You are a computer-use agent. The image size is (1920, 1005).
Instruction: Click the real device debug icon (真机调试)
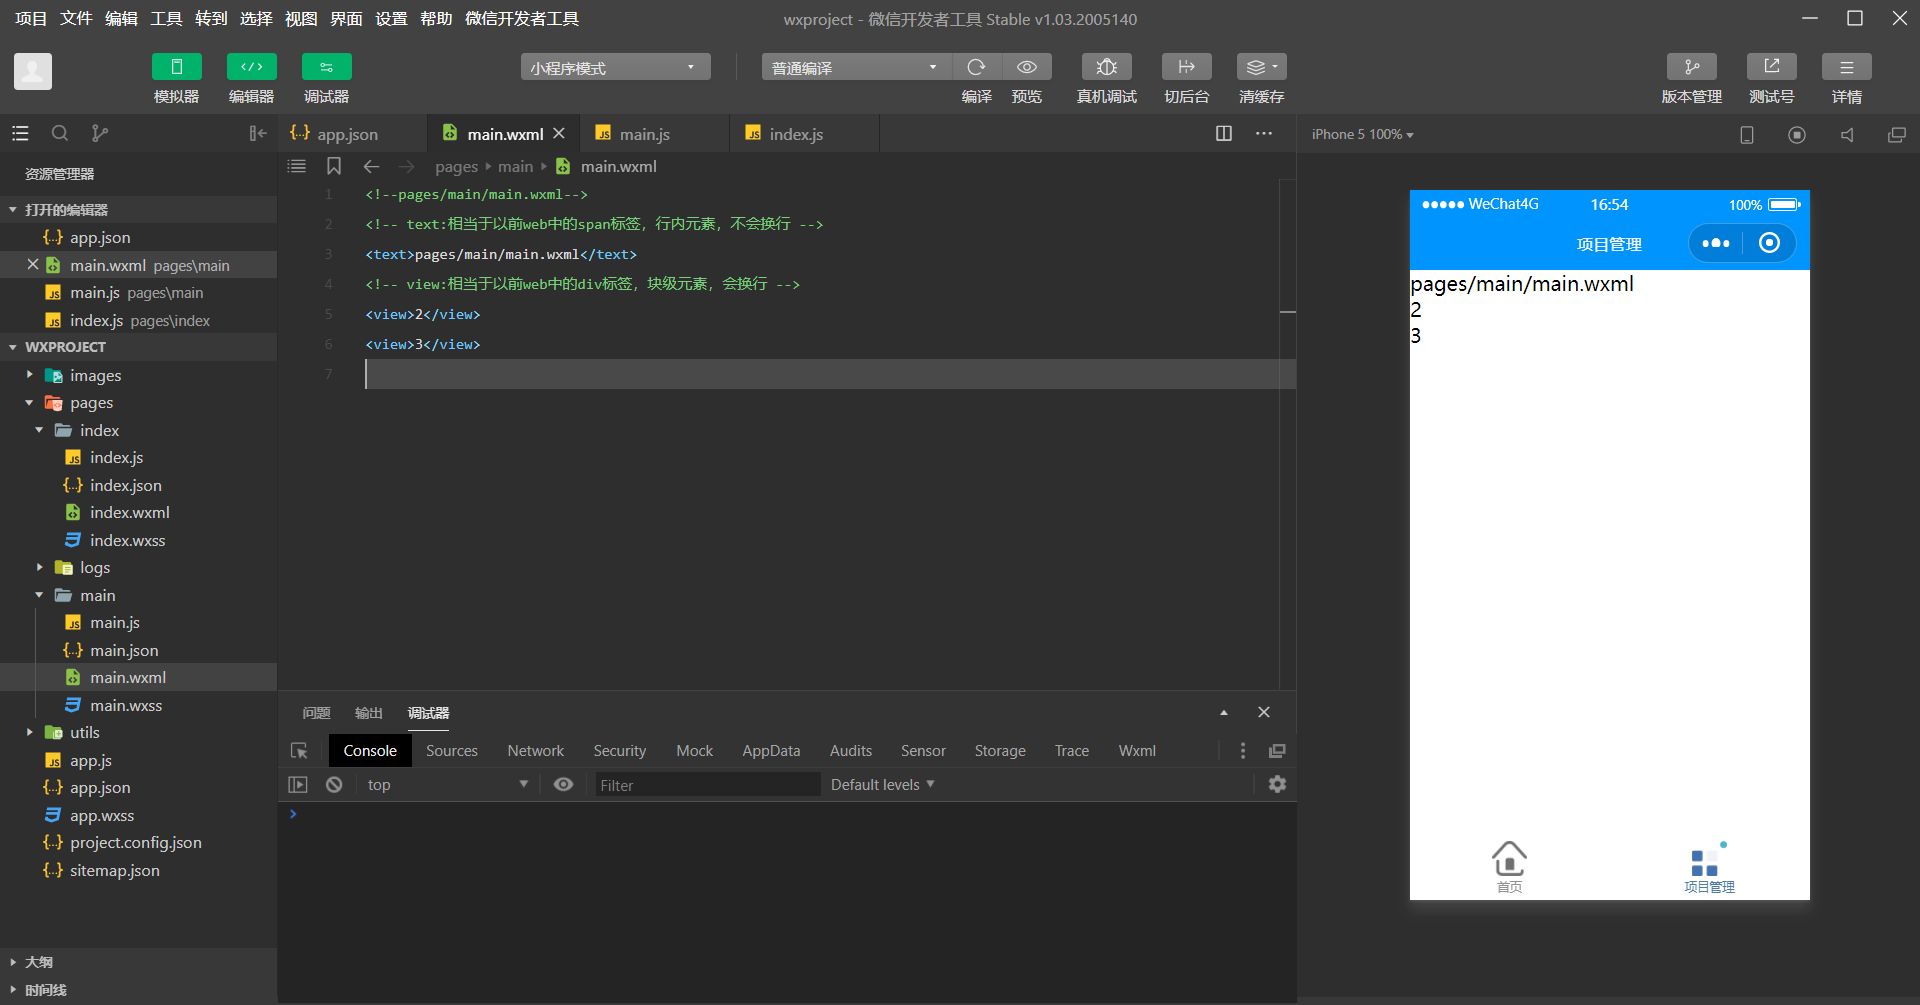click(x=1107, y=67)
